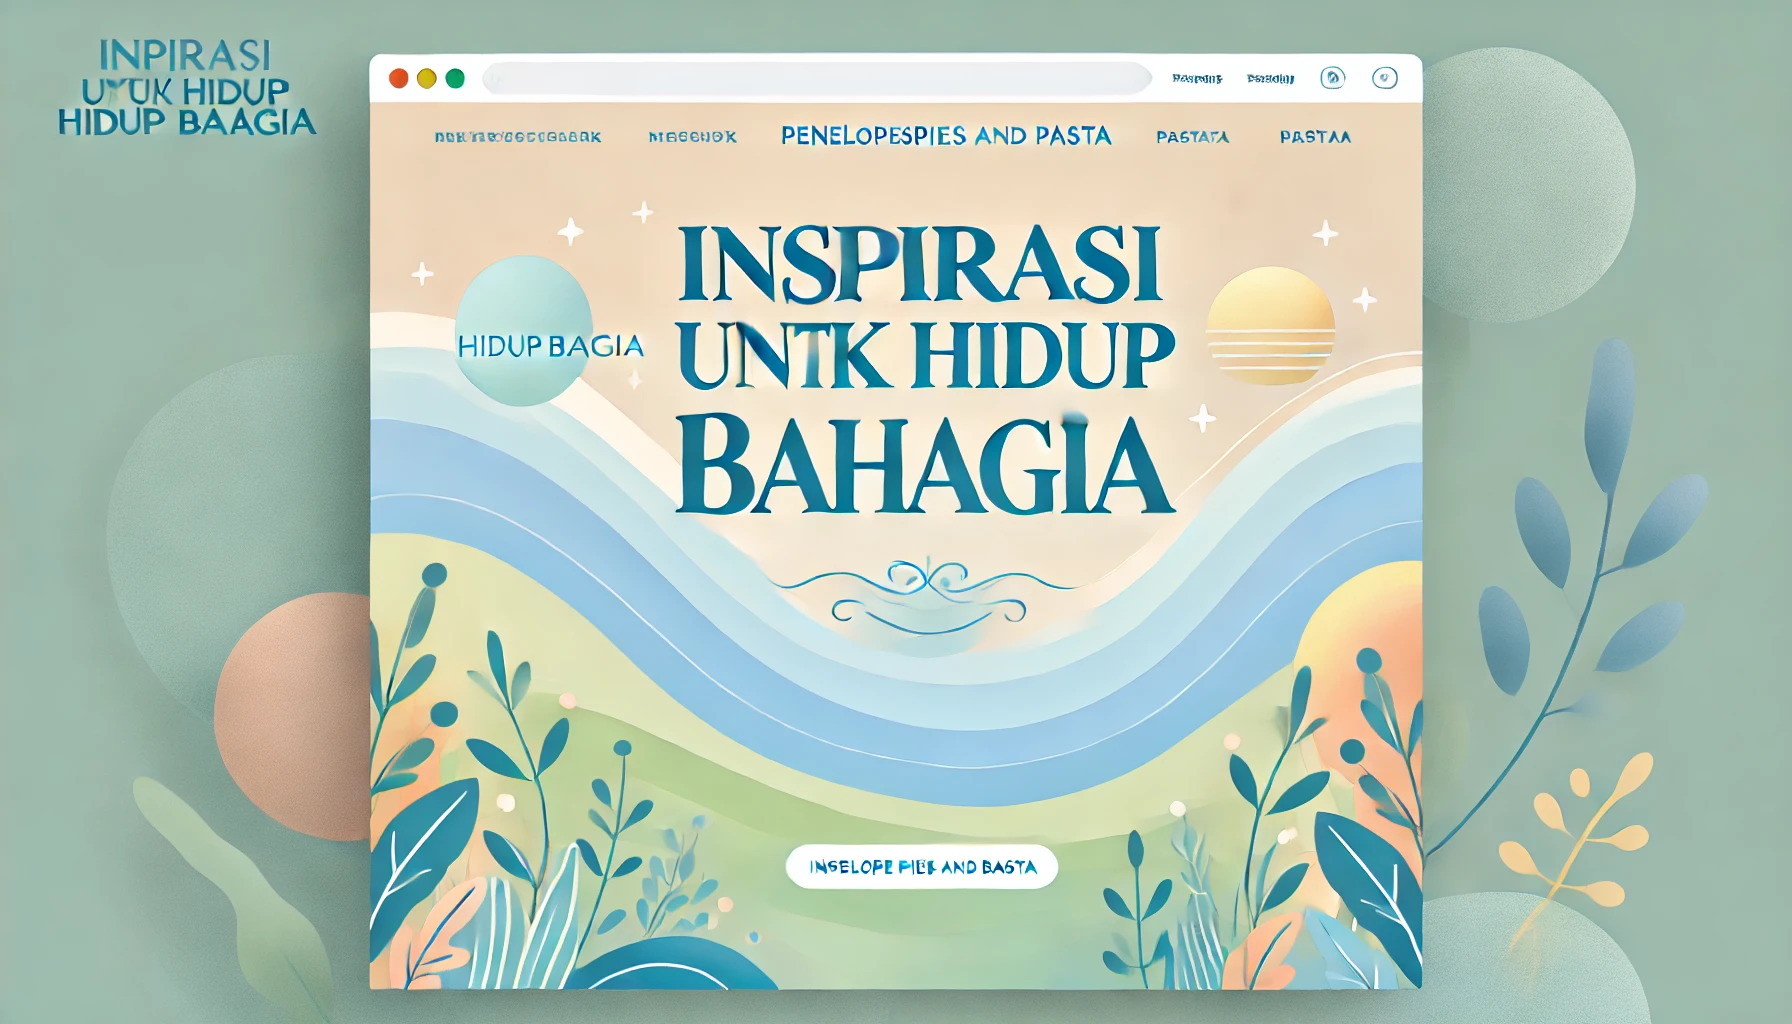Open the PENELOPESPIES AND PASTA menu item
The height and width of the screenshot is (1024, 1792).
coord(946,135)
